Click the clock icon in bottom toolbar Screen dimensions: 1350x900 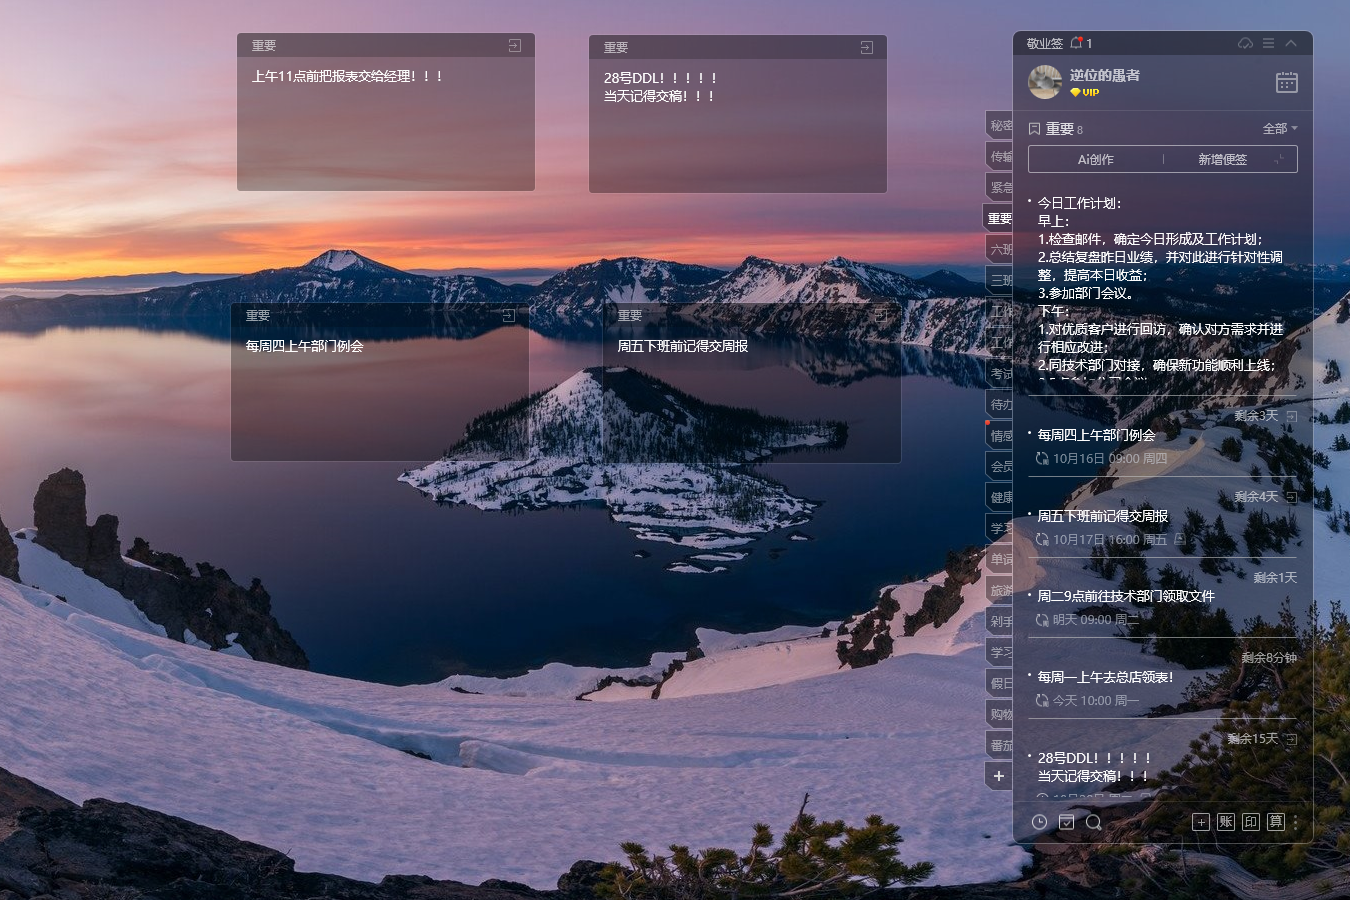click(x=1039, y=822)
